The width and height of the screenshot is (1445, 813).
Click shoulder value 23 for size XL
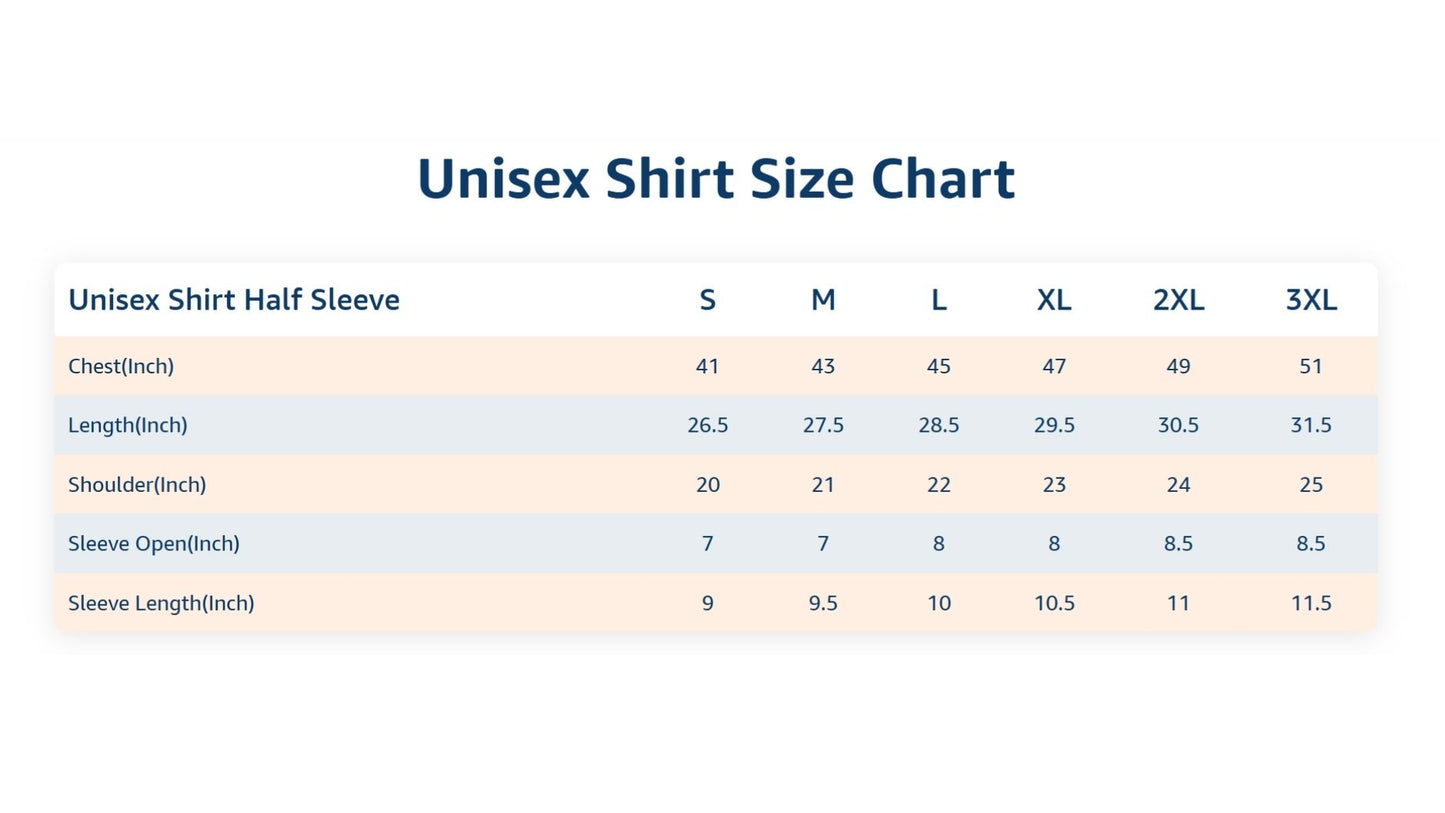(x=1054, y=485)
